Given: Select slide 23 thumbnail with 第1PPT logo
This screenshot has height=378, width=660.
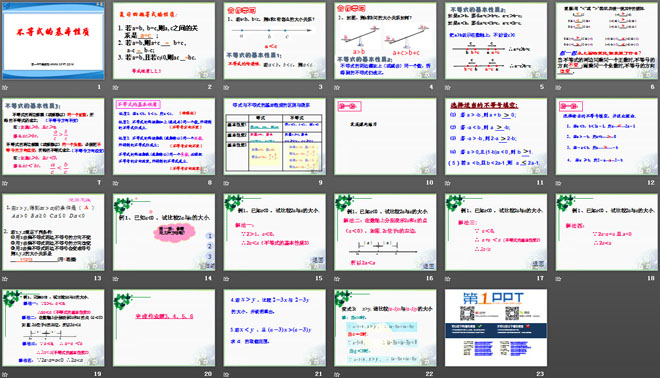Looking at the screenshot, I should (496, 327).
